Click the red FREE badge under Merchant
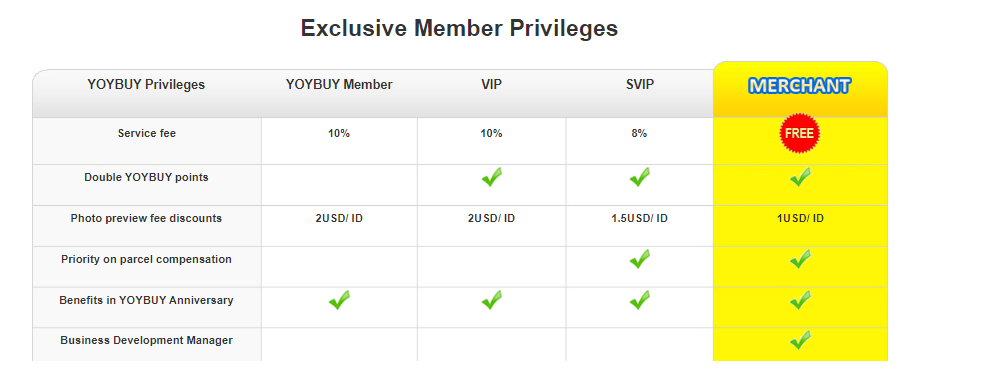The height and width of the screenshot is (386, 990). [800, 133]
